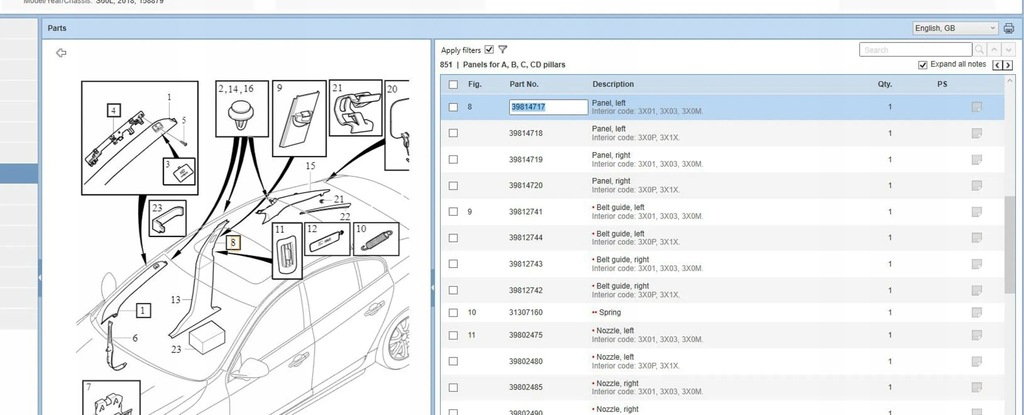Select part number 39802485 text

tap(526, 388)
